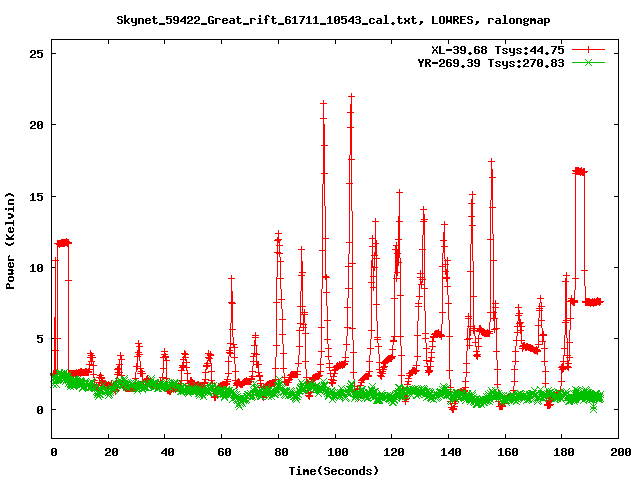Click the y-axis tick label 10
This screenshot has height=480, width=640.
tap(36, 268)
